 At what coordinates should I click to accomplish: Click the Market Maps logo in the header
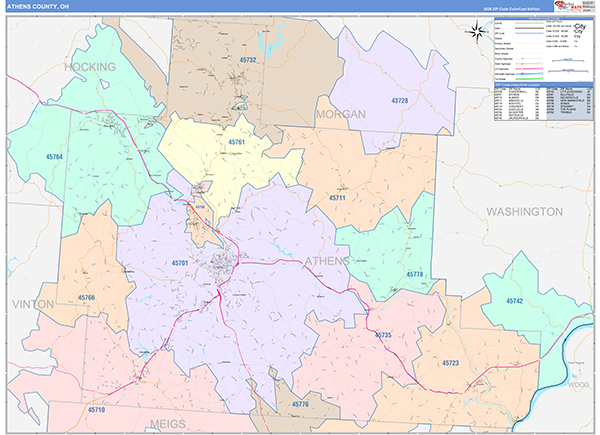[x=568, y=6]
